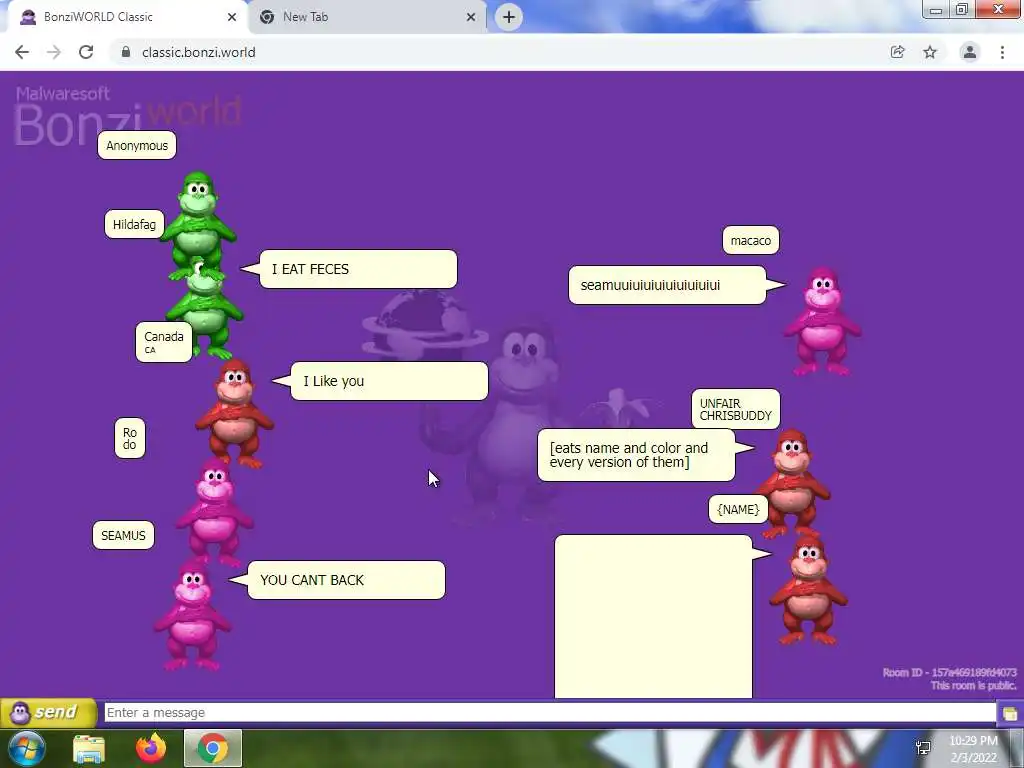Focus the Enter a message field

(x=550, y=712)
